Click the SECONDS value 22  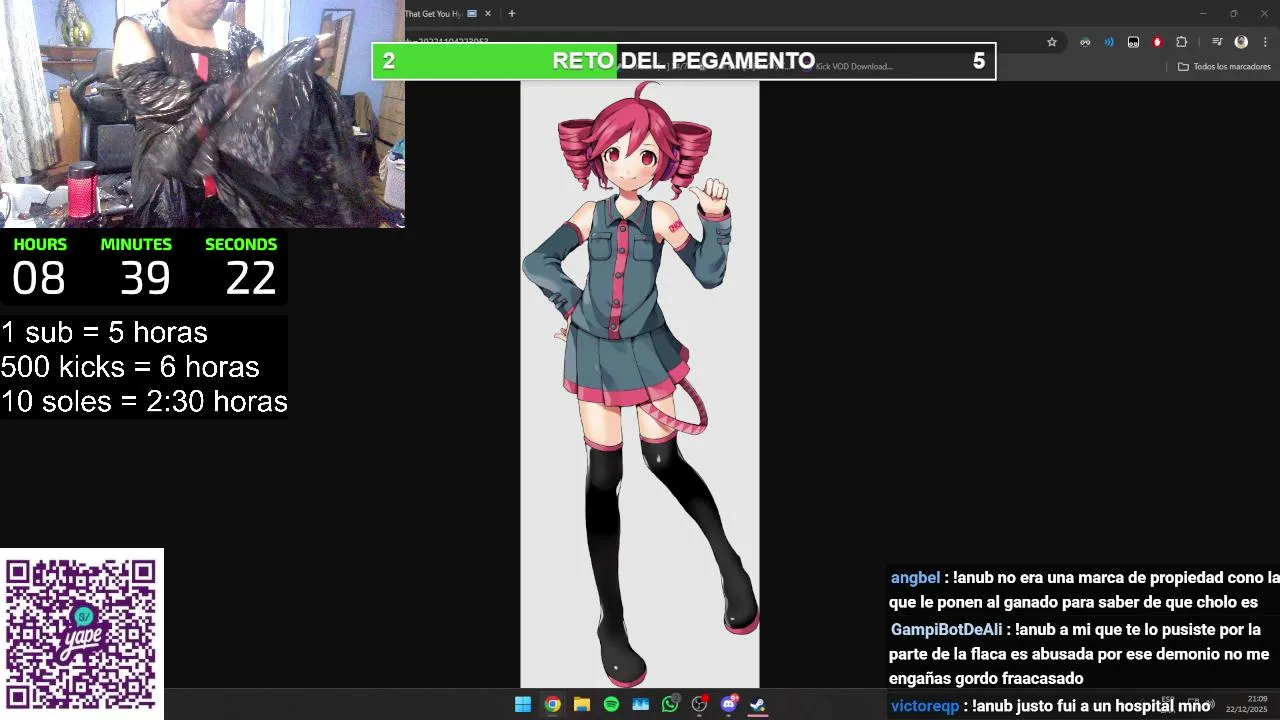pos(250,279)
